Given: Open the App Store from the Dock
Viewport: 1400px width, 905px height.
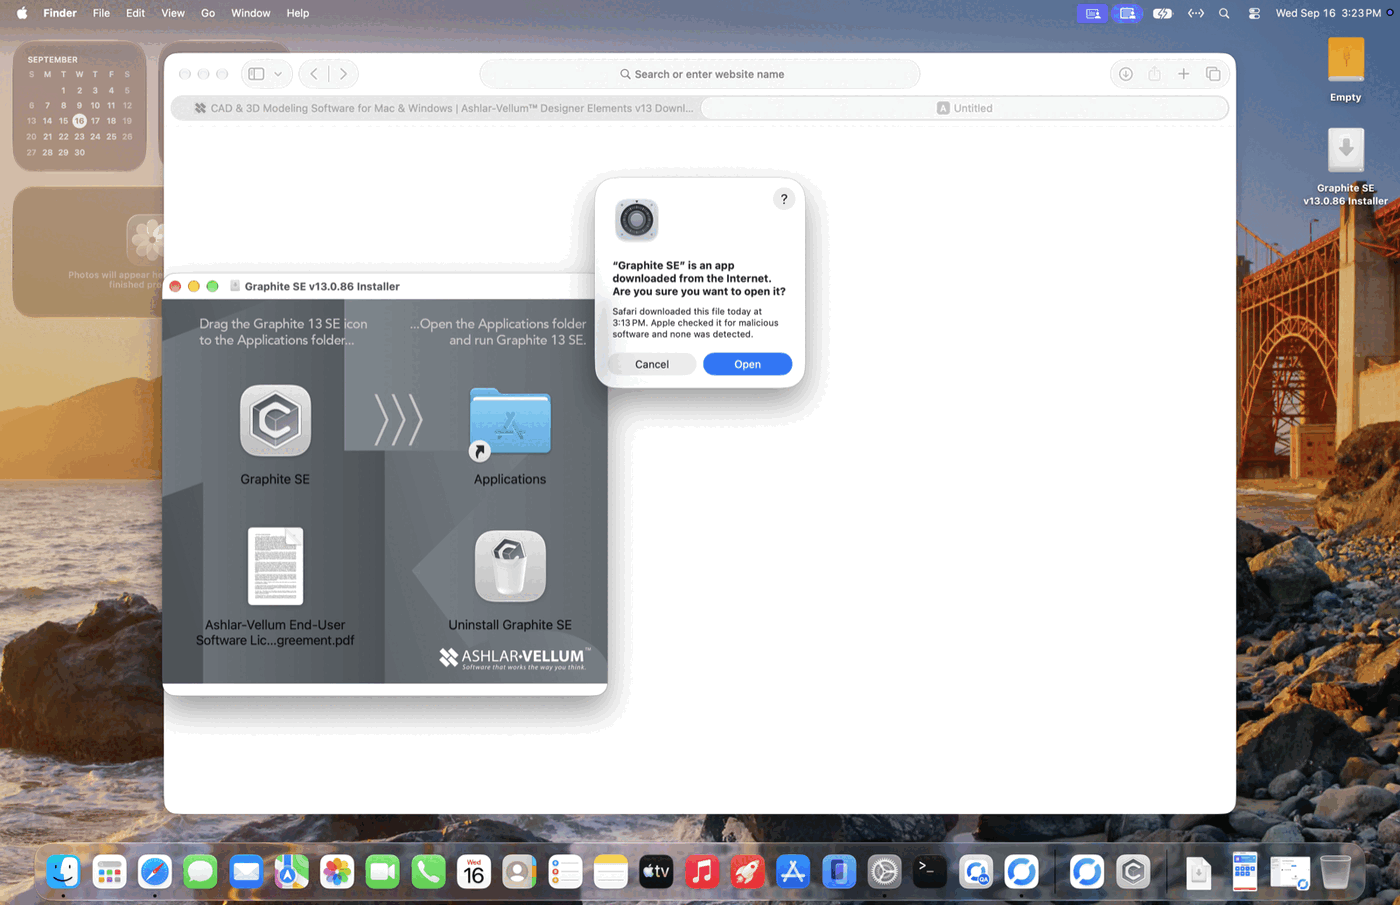Looking at the screenshot, I should click(793, 872).
